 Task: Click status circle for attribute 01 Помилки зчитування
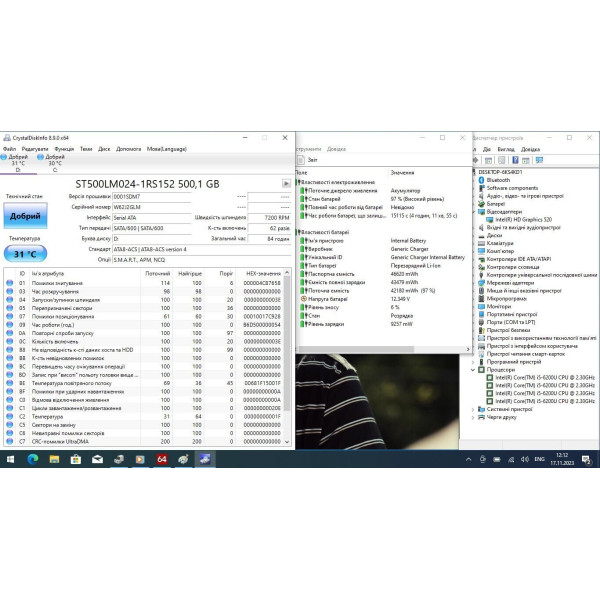10,283
